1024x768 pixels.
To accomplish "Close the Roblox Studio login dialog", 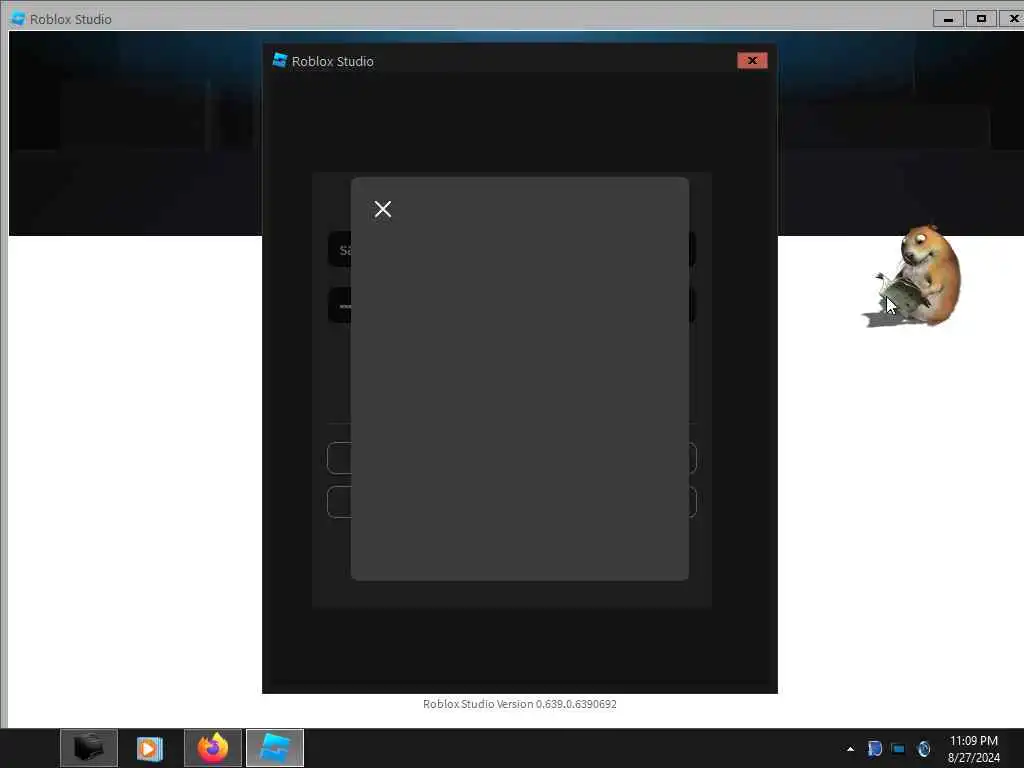I will point(752,61).
